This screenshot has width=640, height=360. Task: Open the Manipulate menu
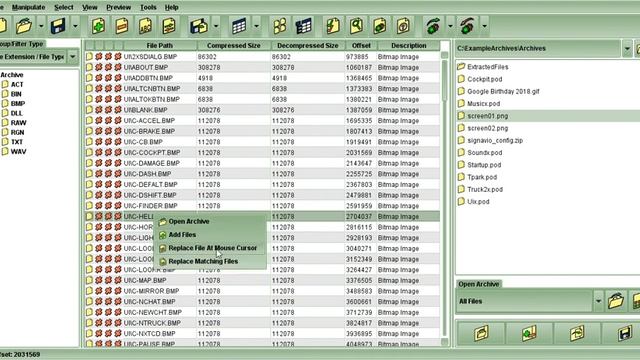29,7
